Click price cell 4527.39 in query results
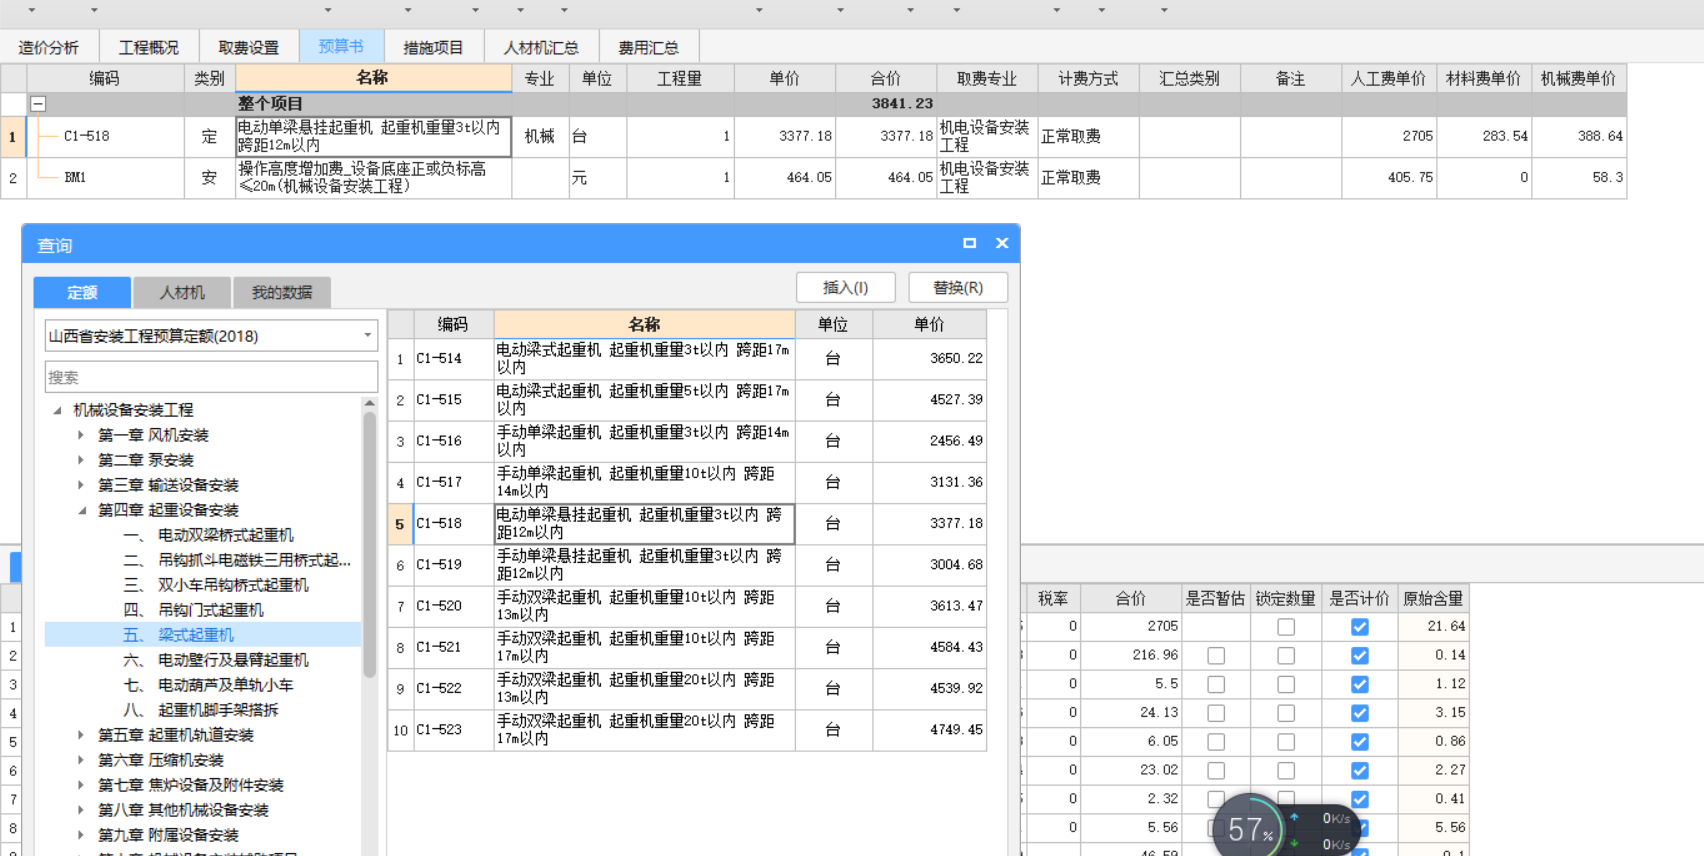 929,400
